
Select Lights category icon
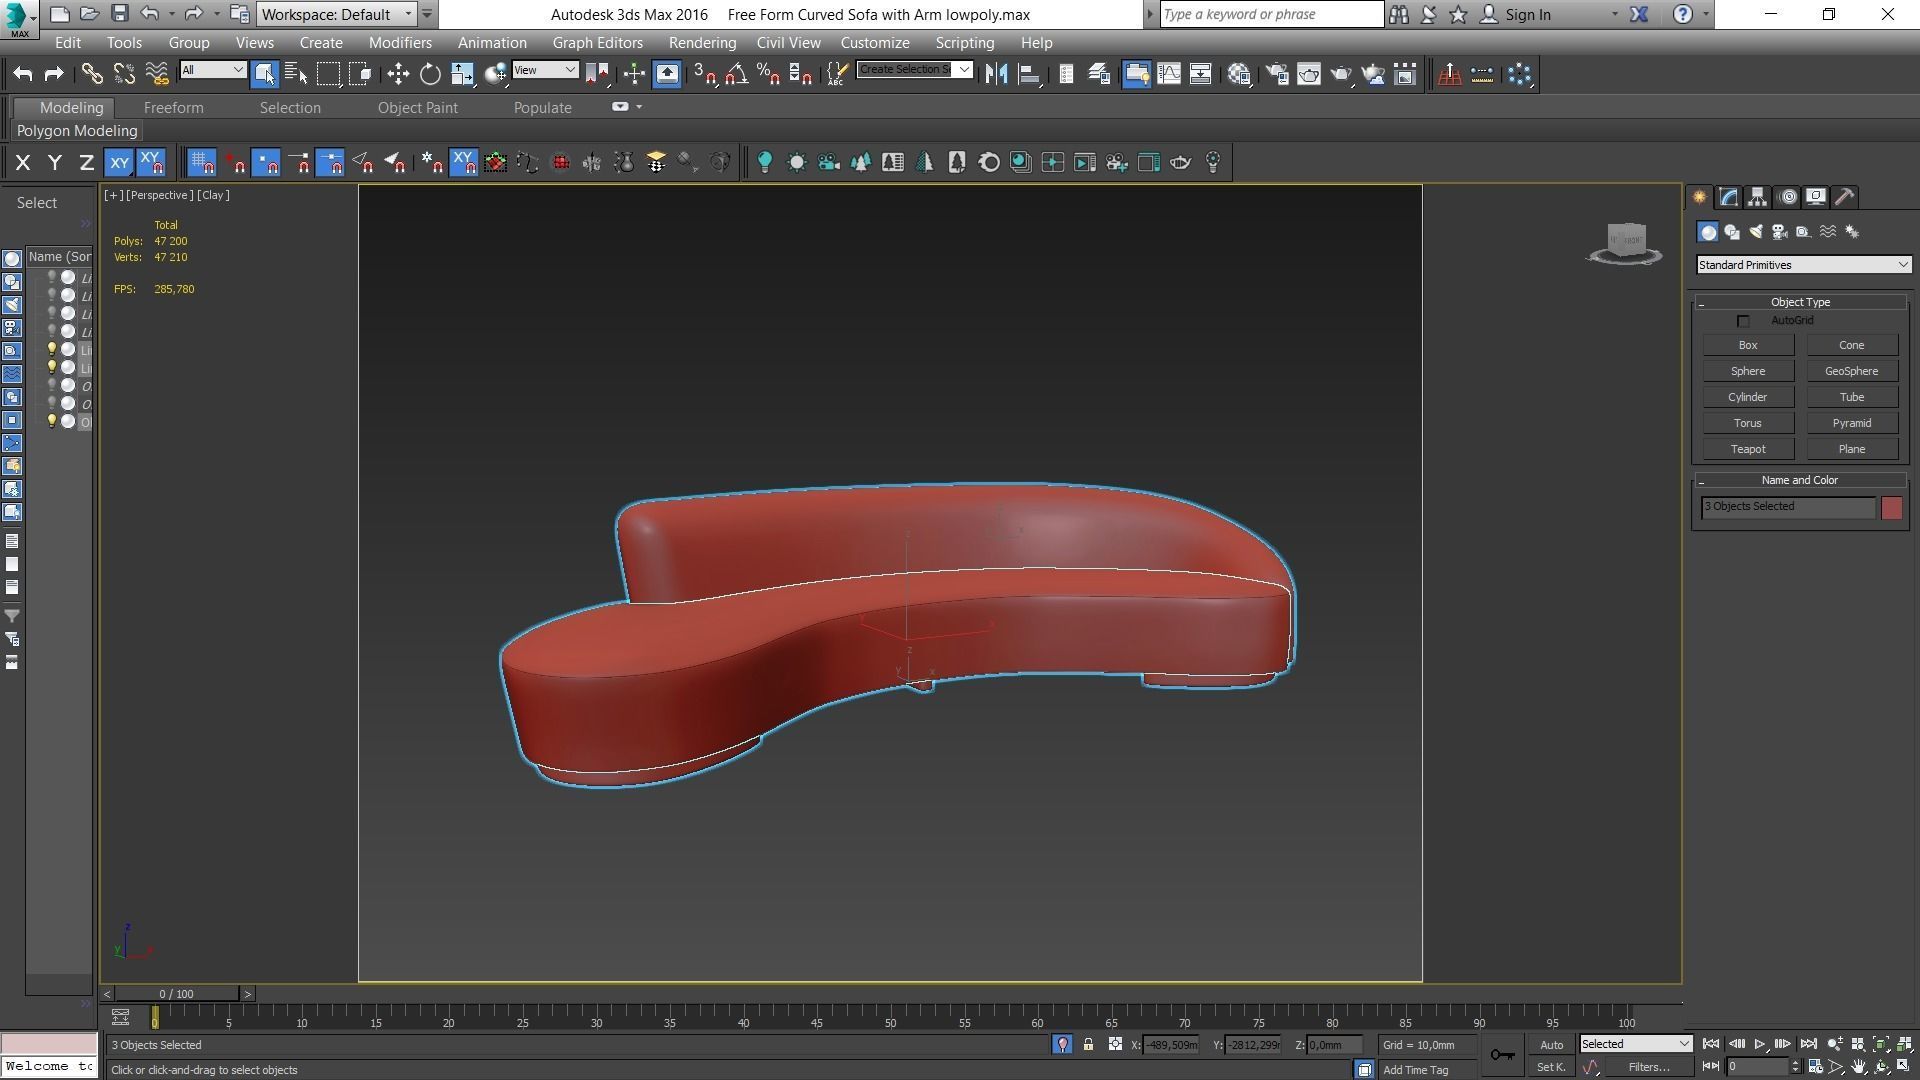point(1756,232)
